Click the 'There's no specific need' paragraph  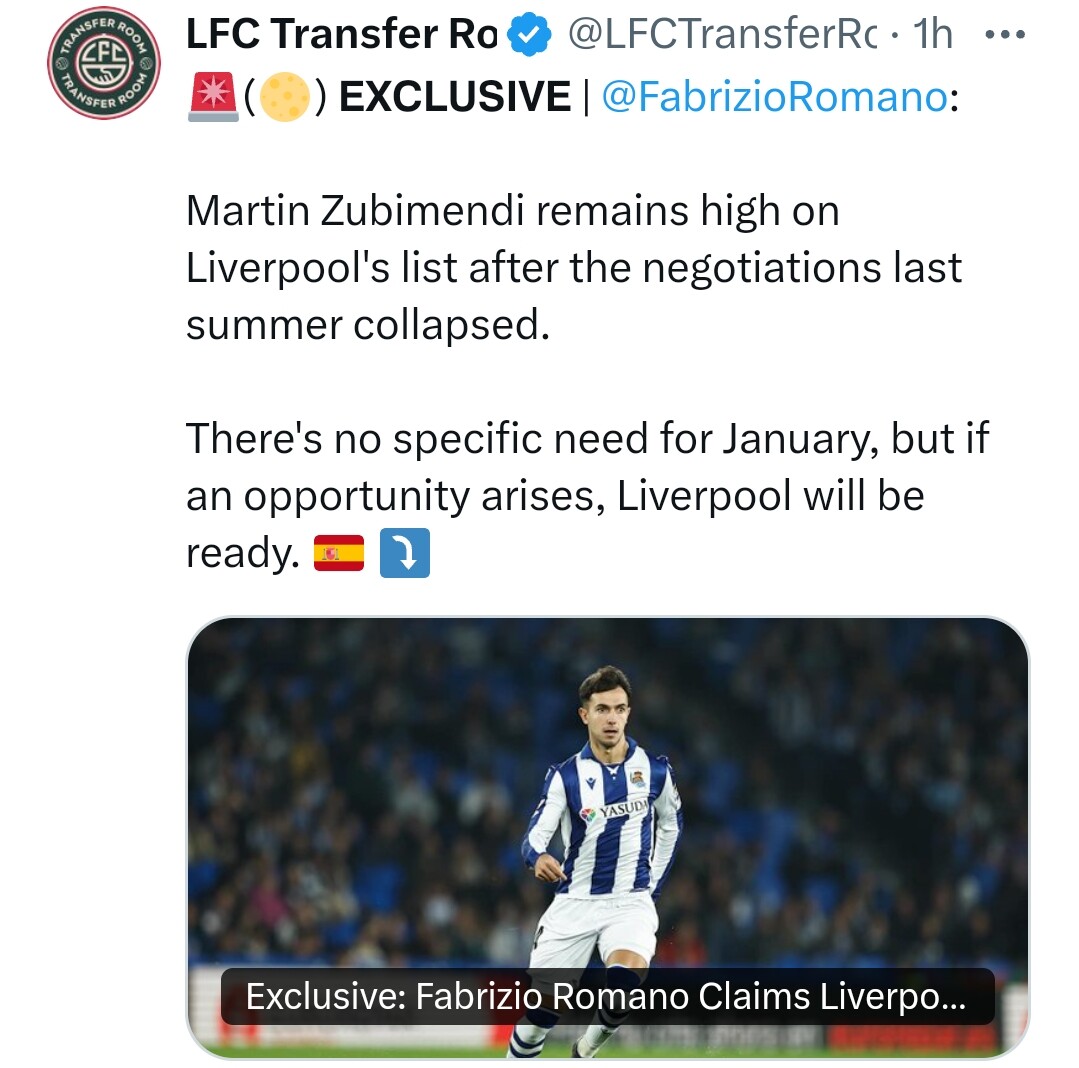point(587,495)
